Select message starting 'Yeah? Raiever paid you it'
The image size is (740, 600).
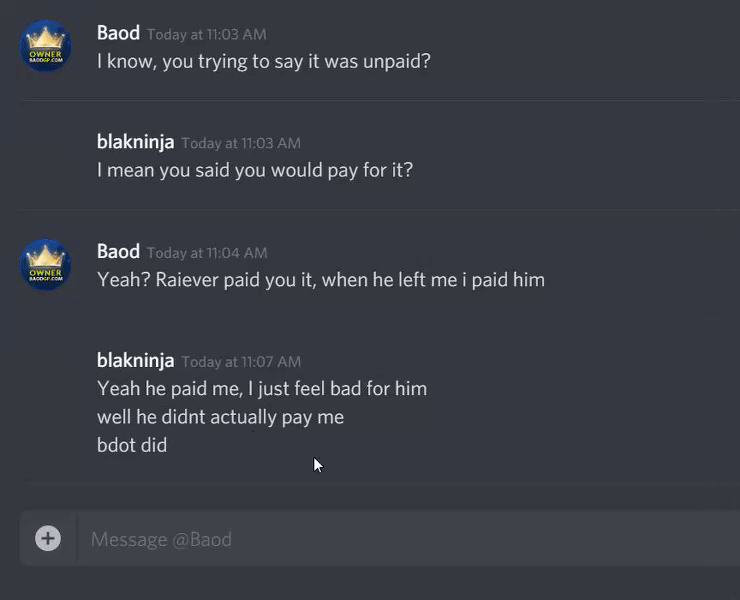321,280
